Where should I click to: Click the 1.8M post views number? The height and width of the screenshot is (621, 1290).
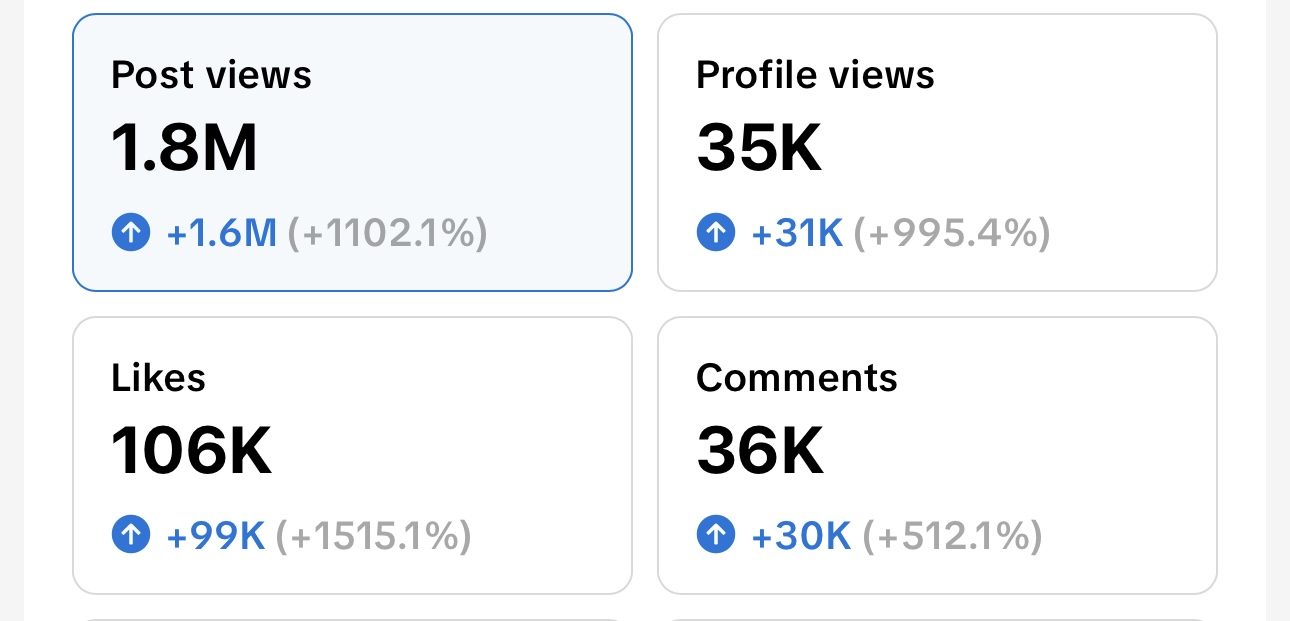tap(185, 150)
